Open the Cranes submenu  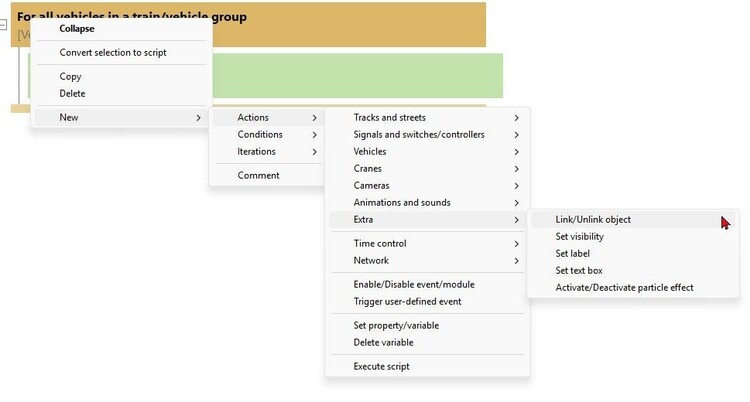[x=428, y=169]
